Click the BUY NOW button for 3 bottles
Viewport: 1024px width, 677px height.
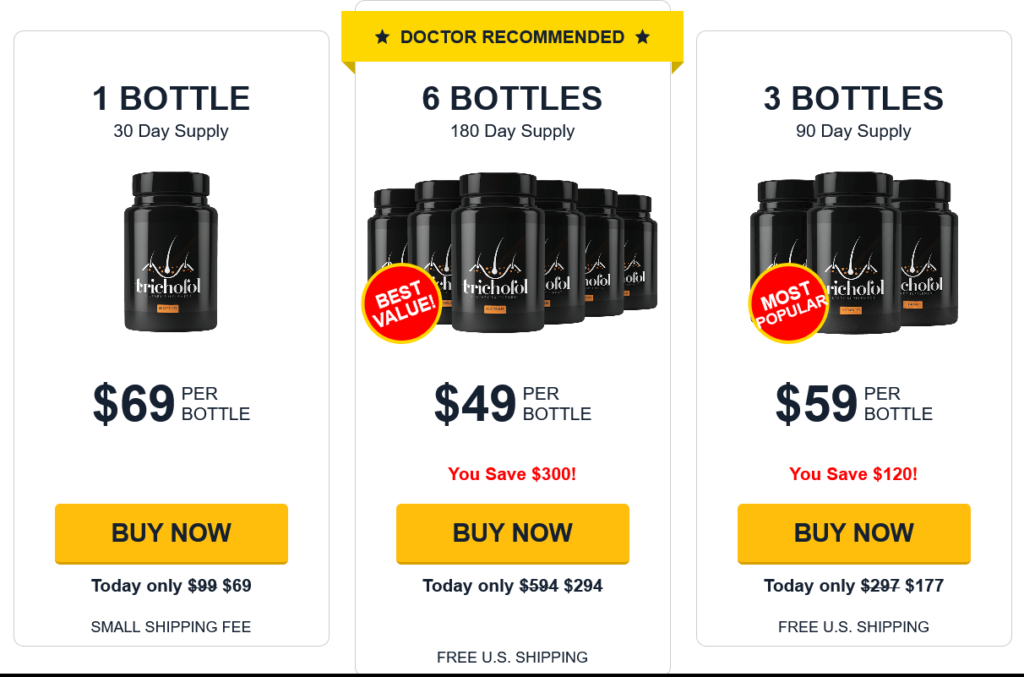[x=854, y=533]
